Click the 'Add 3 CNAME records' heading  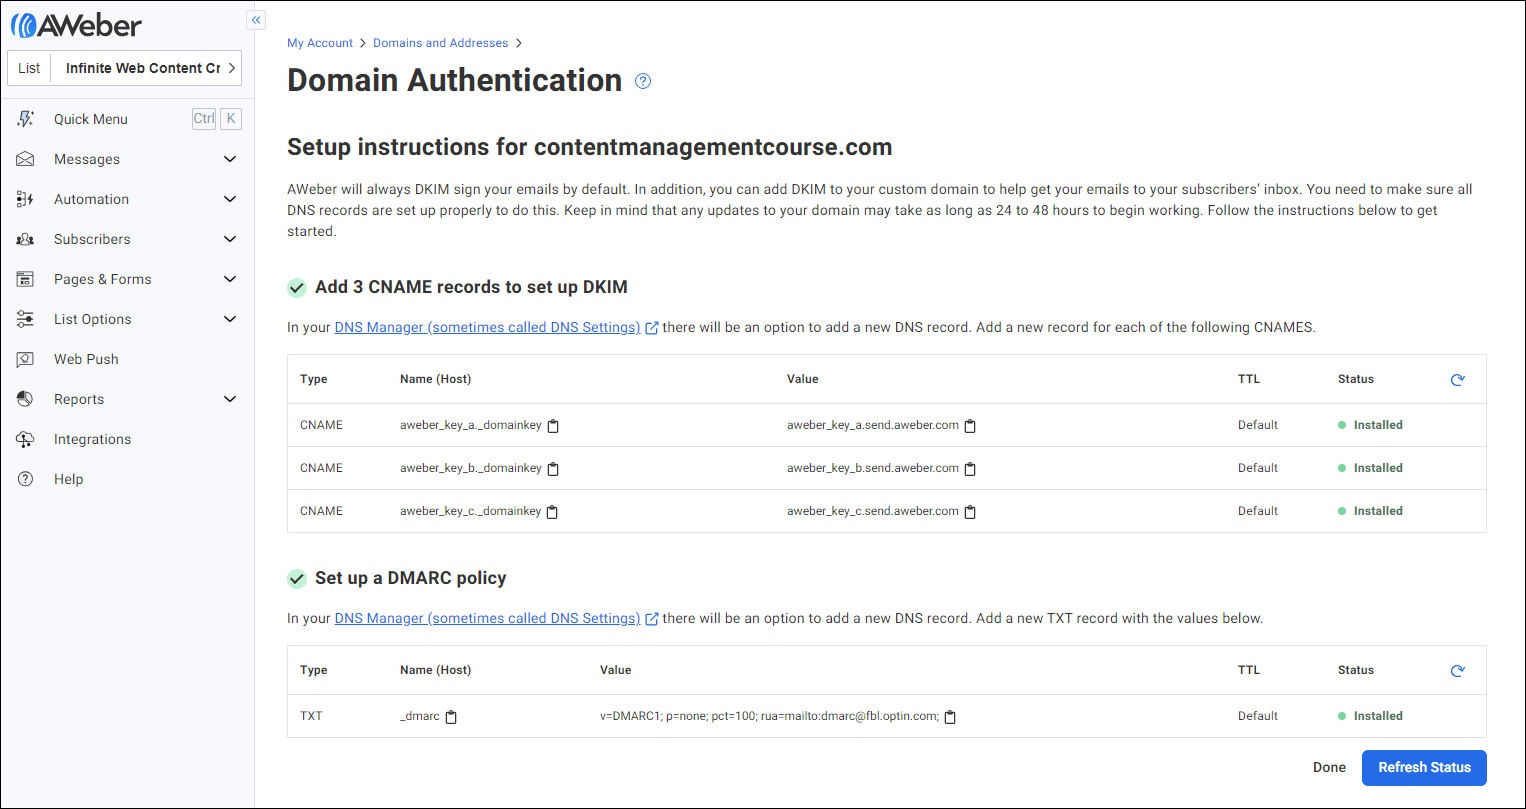coord(471,287)
